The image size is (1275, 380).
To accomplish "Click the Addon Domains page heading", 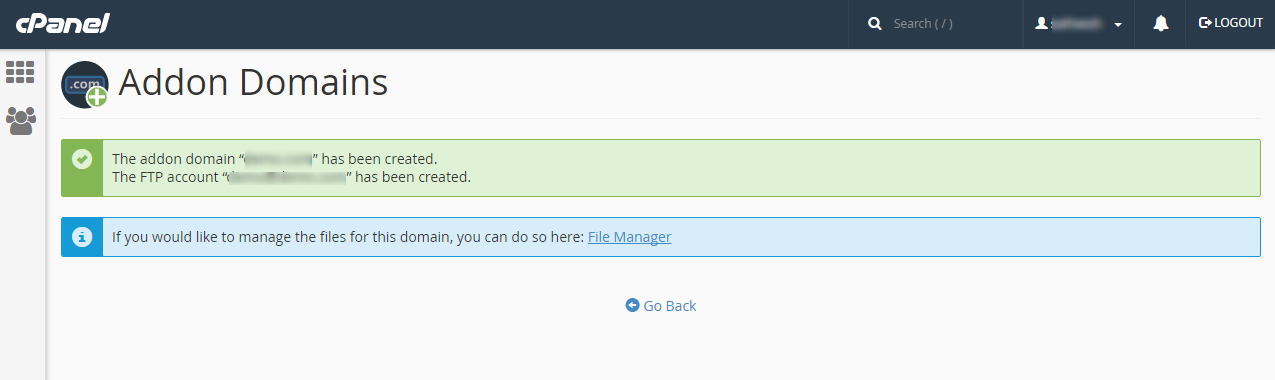I will pyautogui.click(x=253, y=82).
